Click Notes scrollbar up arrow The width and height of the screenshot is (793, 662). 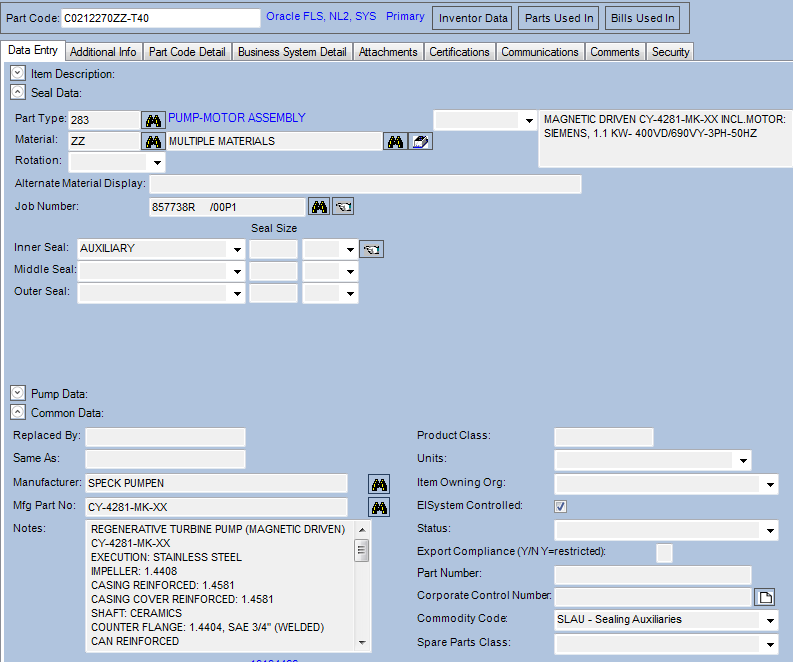(362, 529)
